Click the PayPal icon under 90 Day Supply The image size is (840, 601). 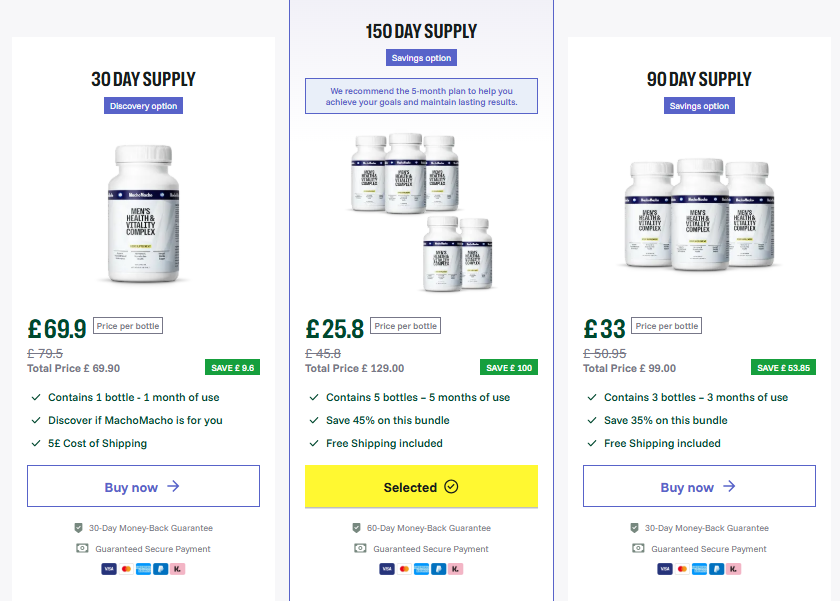pos(718,569)
